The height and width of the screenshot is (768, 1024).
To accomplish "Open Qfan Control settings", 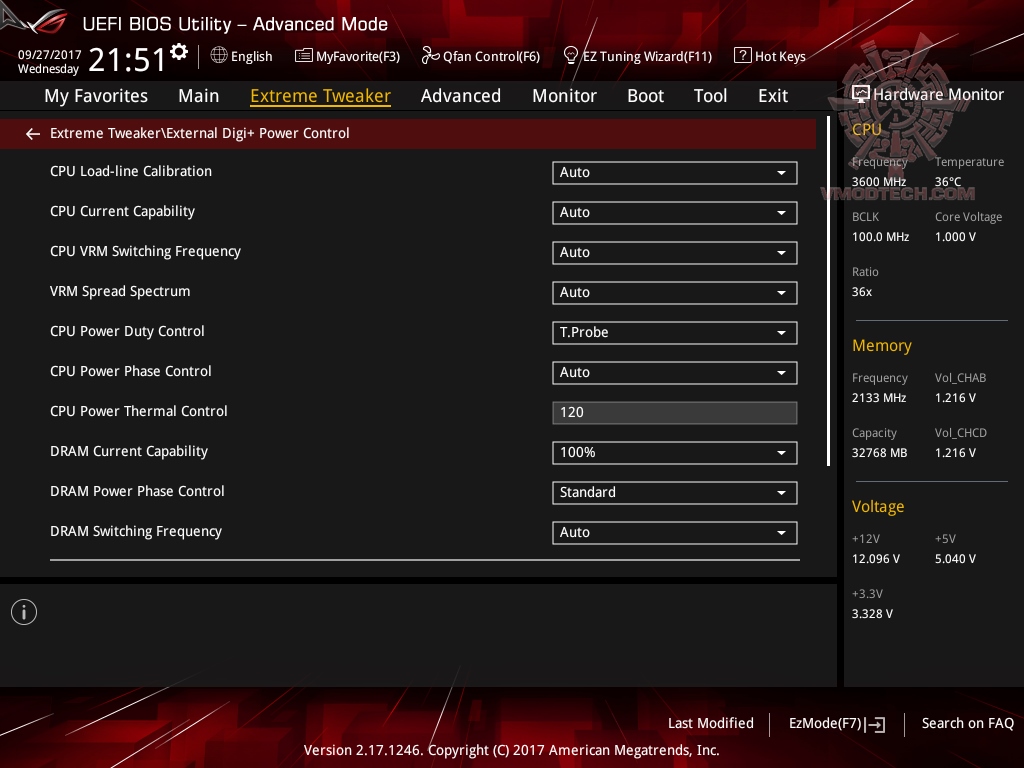I will [x=480, y=56].
